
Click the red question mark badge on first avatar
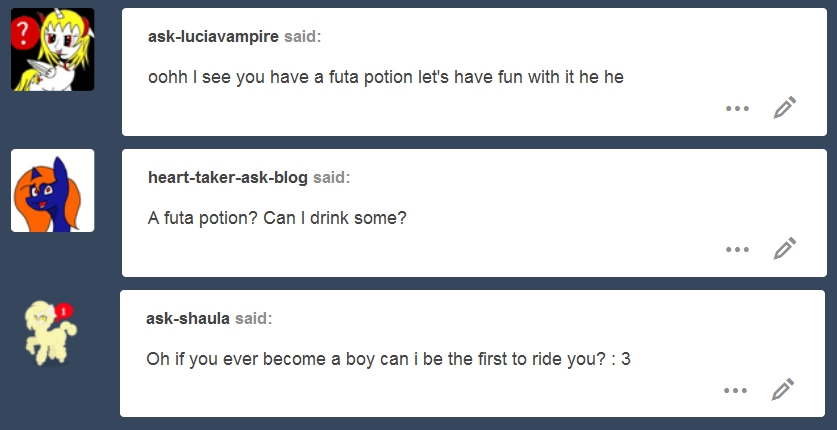pos(23,34)
